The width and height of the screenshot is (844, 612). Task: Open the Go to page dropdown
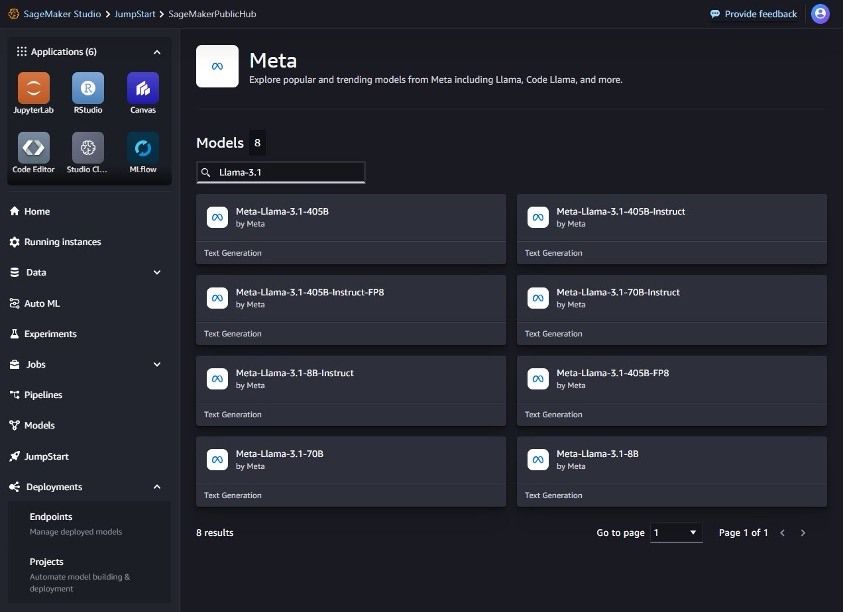pyautogui.click(x=676, y=532)
